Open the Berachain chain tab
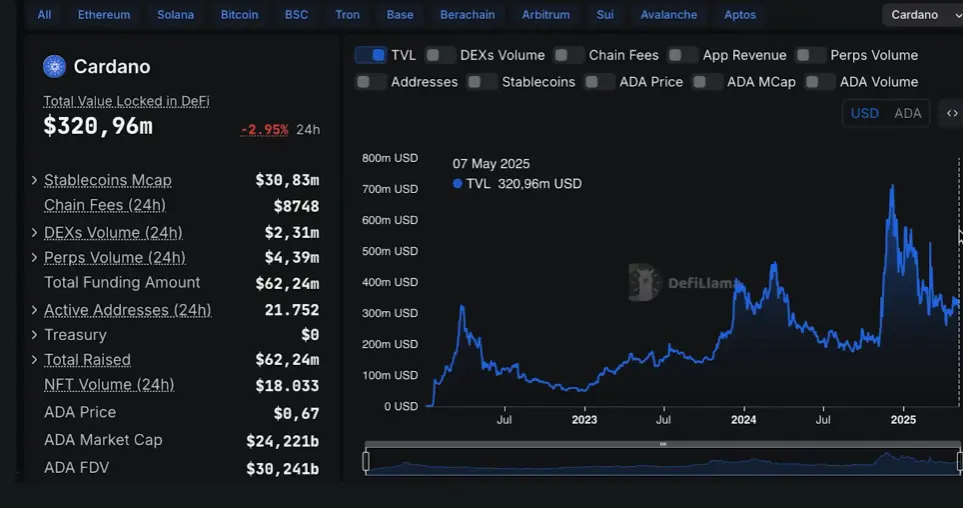The width and height of the screenshot is (963, 508). click(x=467, y=15)
